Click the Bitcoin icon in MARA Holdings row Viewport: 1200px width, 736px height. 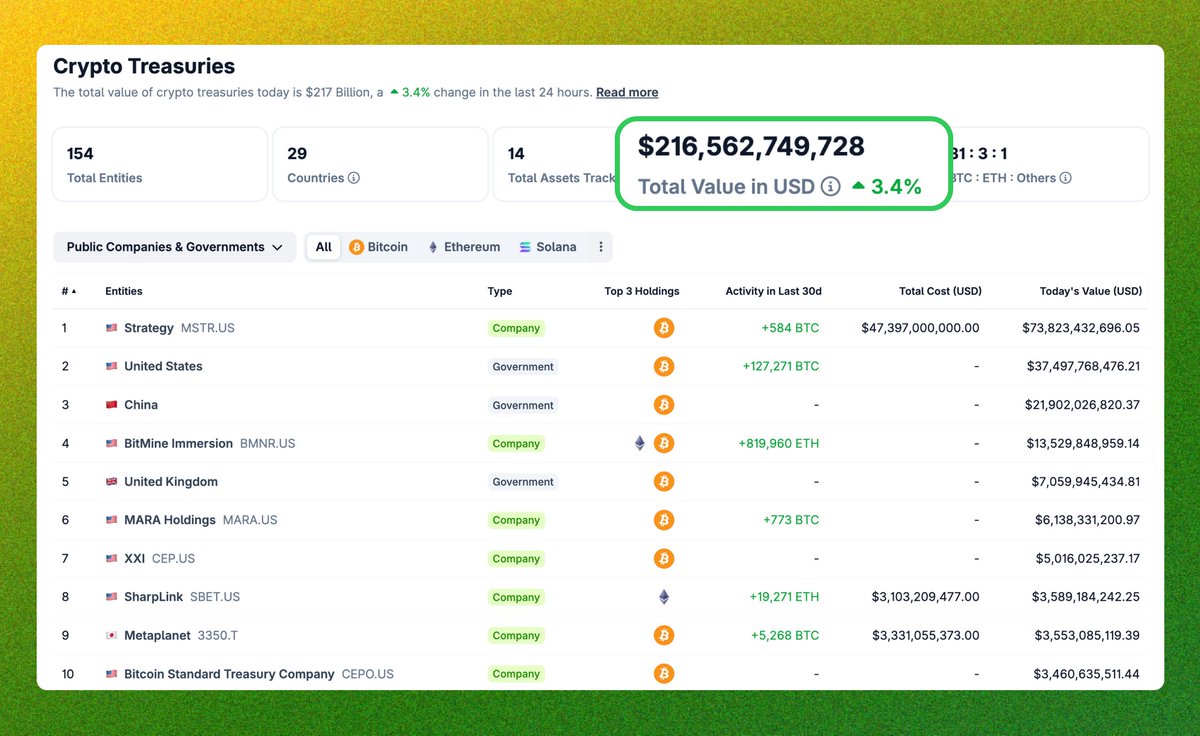(664, 520)
